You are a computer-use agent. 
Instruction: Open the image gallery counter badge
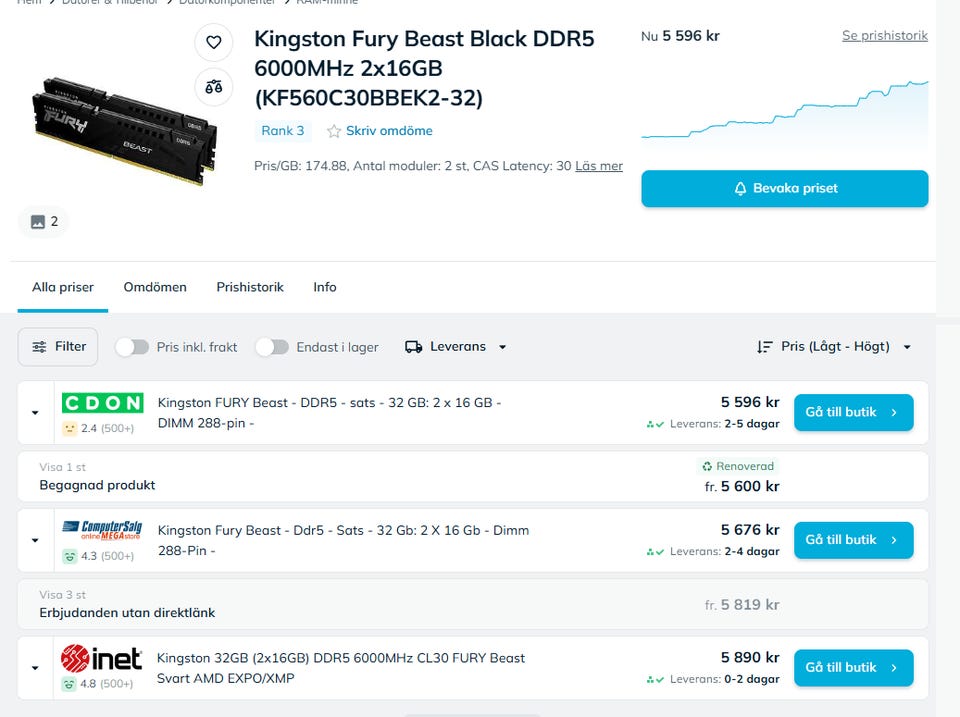(x=43, y=222)
